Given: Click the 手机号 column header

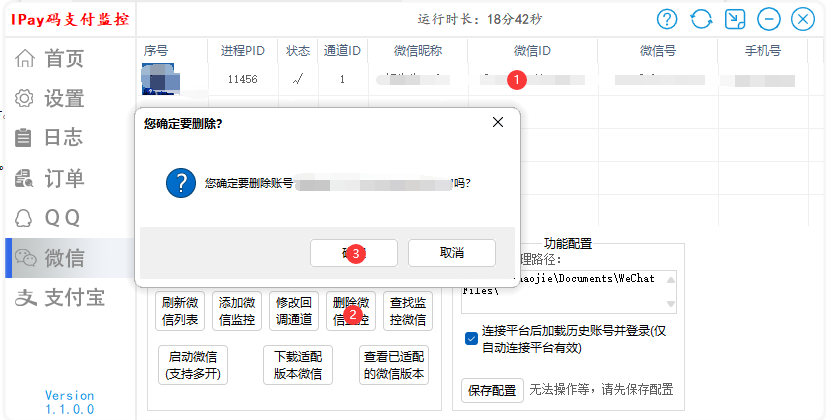Looking at the screenshot, I should coord(763,51).
